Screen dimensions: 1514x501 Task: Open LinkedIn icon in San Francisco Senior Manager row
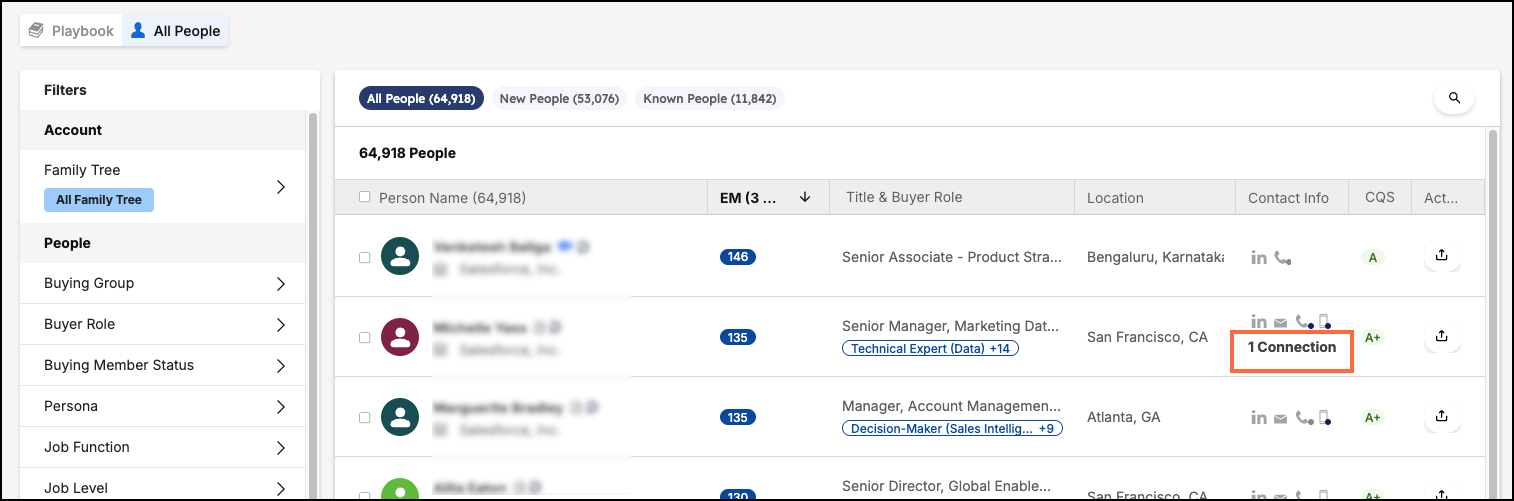1259,322
